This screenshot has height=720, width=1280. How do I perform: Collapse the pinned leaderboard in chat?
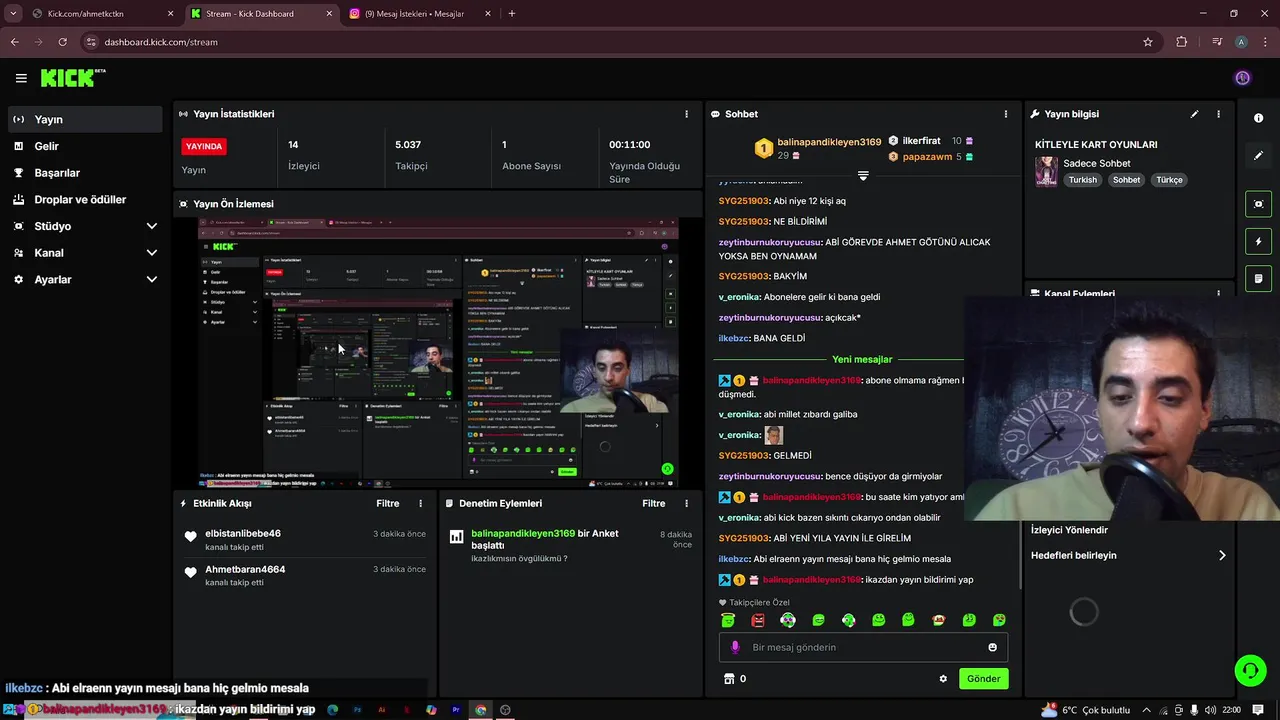click(863, 175)
